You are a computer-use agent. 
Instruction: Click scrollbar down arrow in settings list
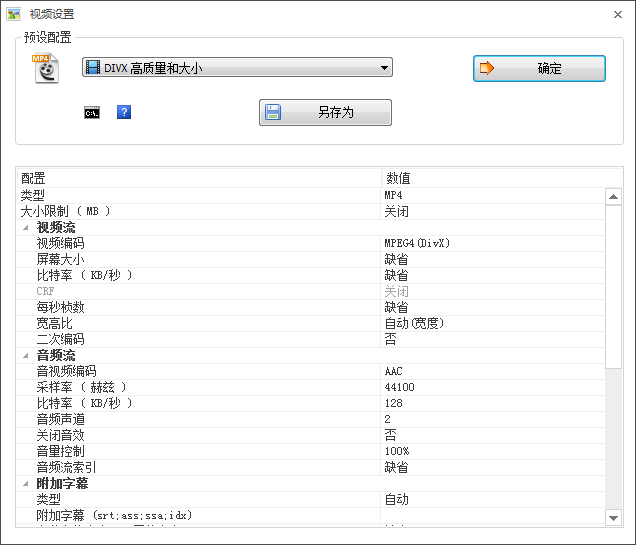[x=613, y=518]
